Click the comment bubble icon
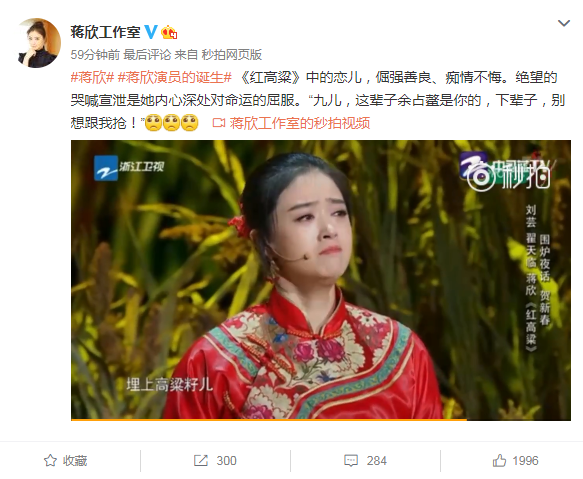Screen dimensions: 583x479 coord(351,460)
